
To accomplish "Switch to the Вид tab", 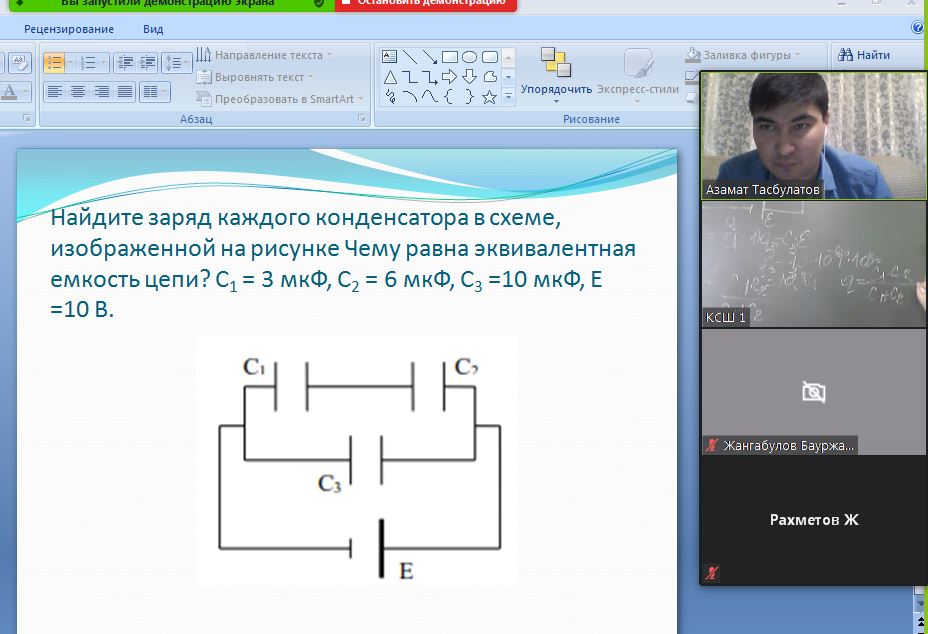I will point(153,29).
